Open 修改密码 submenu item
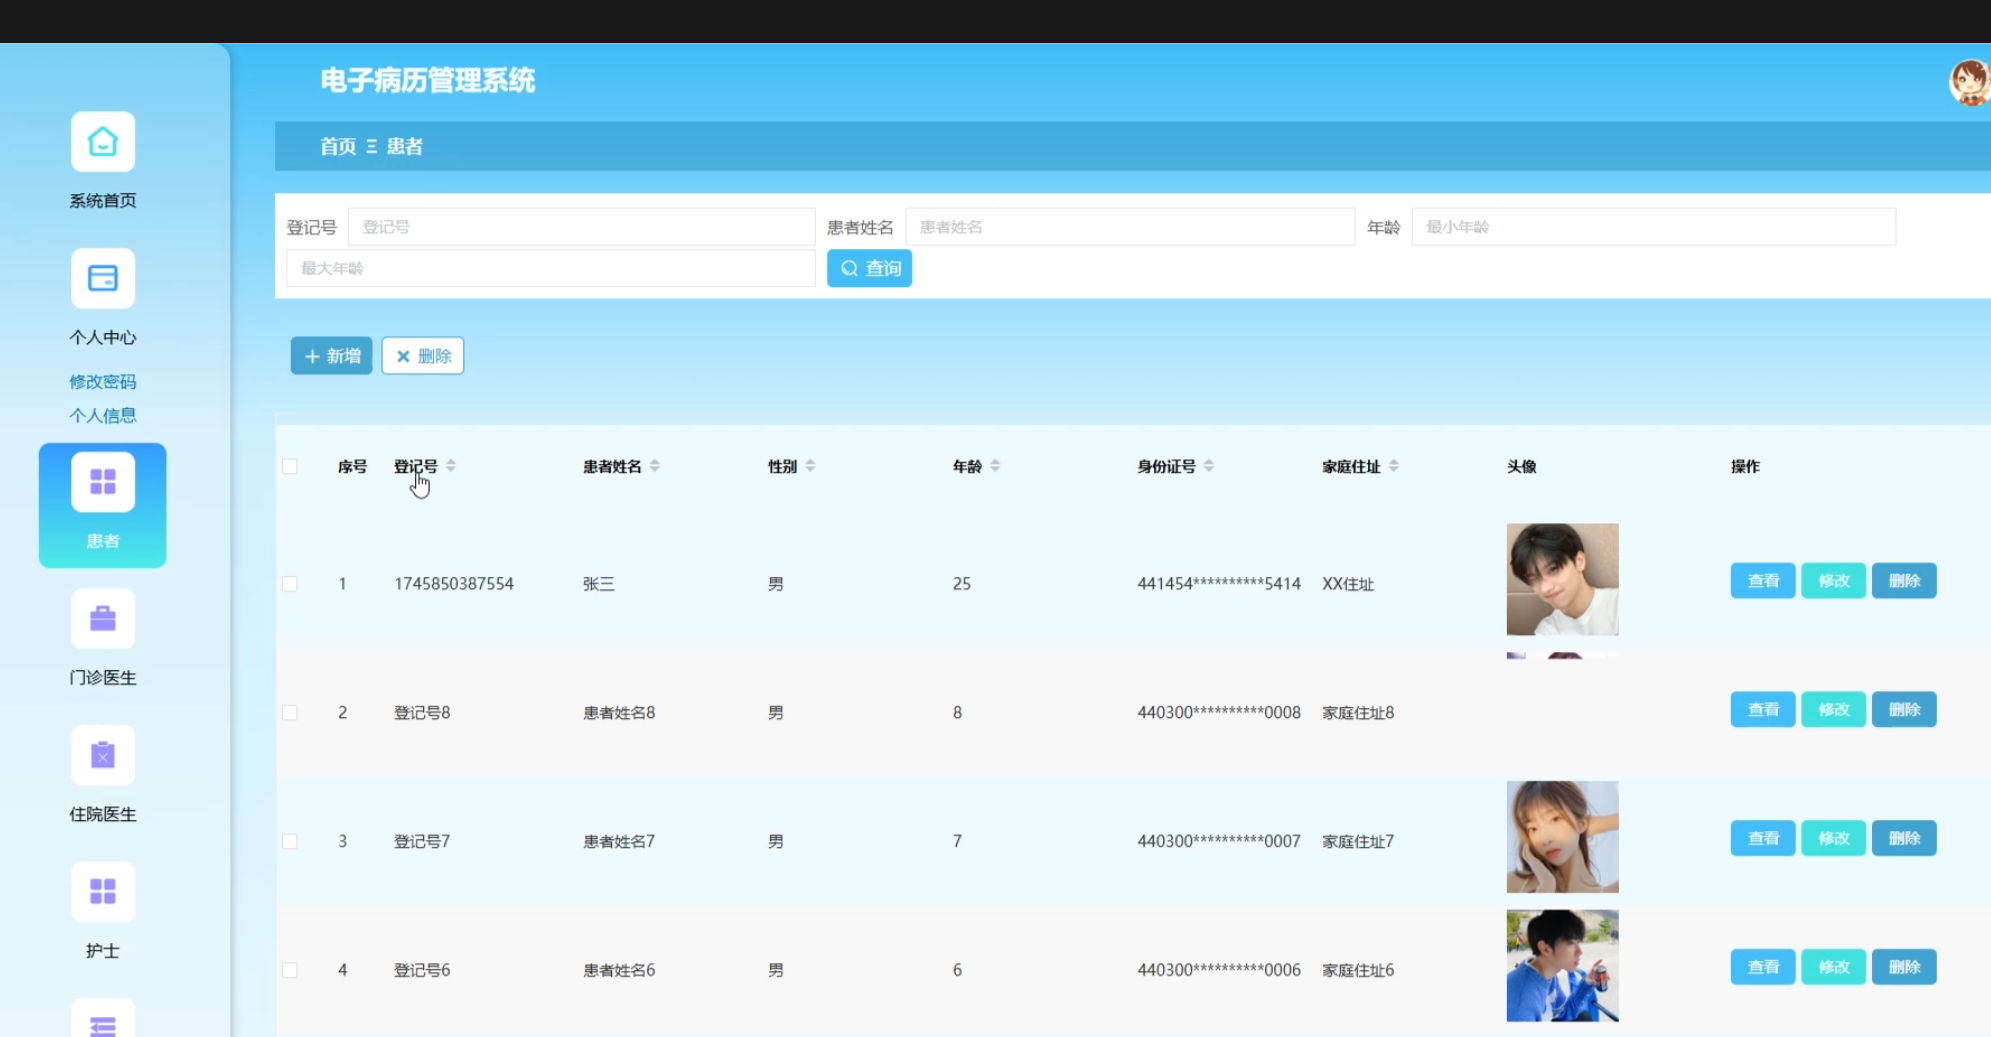This screenshot has height=1037, width=1991. 102,382
